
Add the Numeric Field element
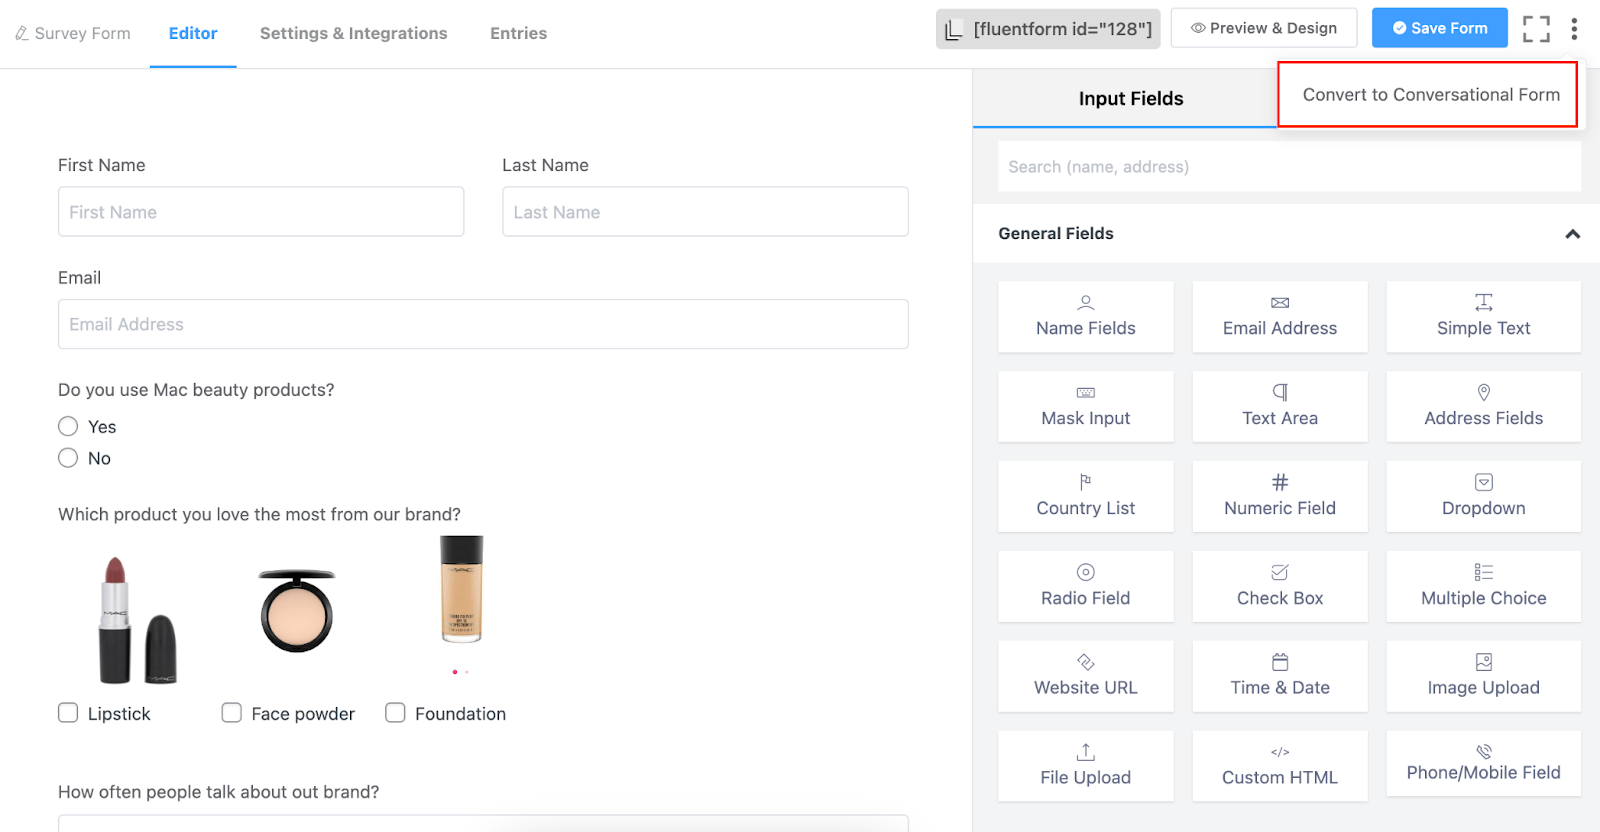point(1279,496)
